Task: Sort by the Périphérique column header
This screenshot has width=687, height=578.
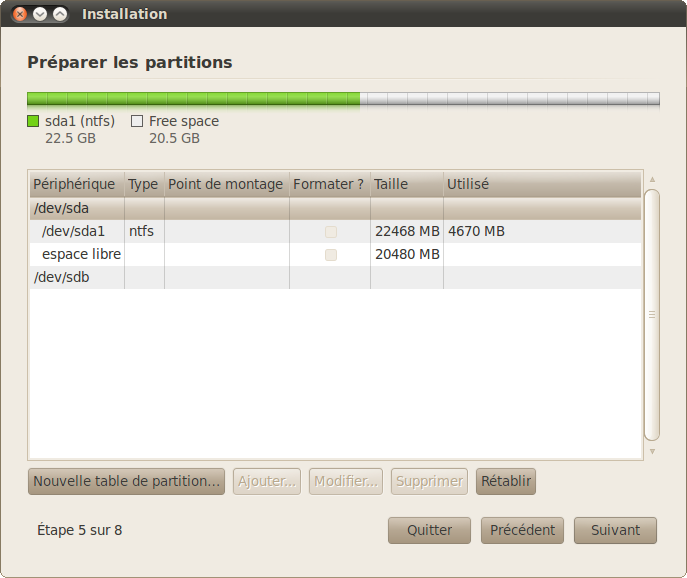Action: 75,185
